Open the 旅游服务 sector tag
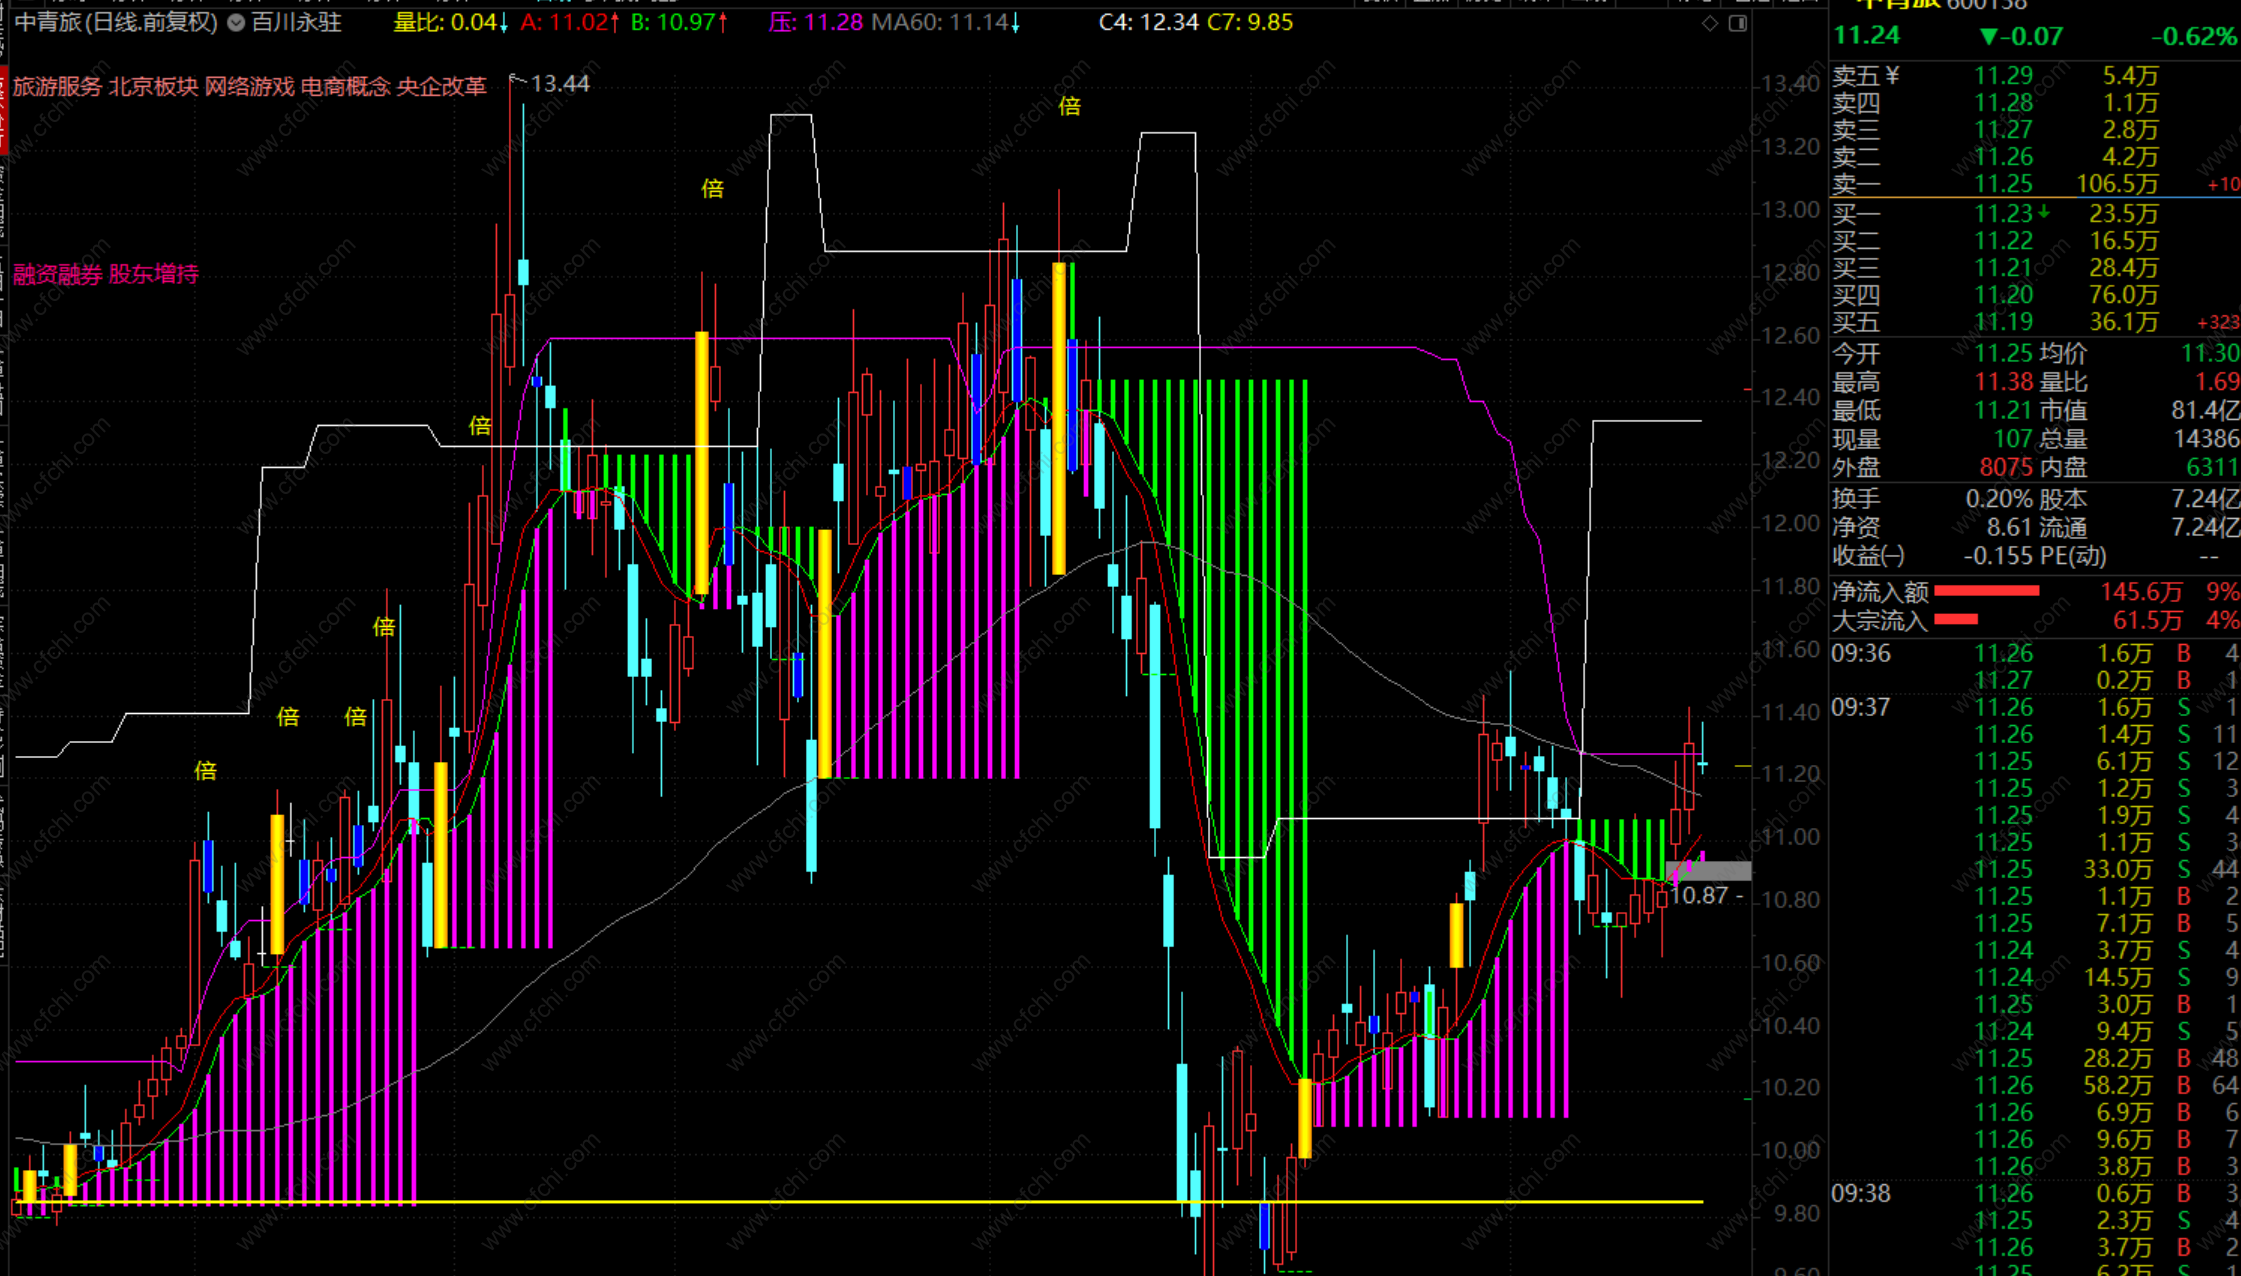This screenshot has height=1276, width=2241. click(x=57, y=87)
